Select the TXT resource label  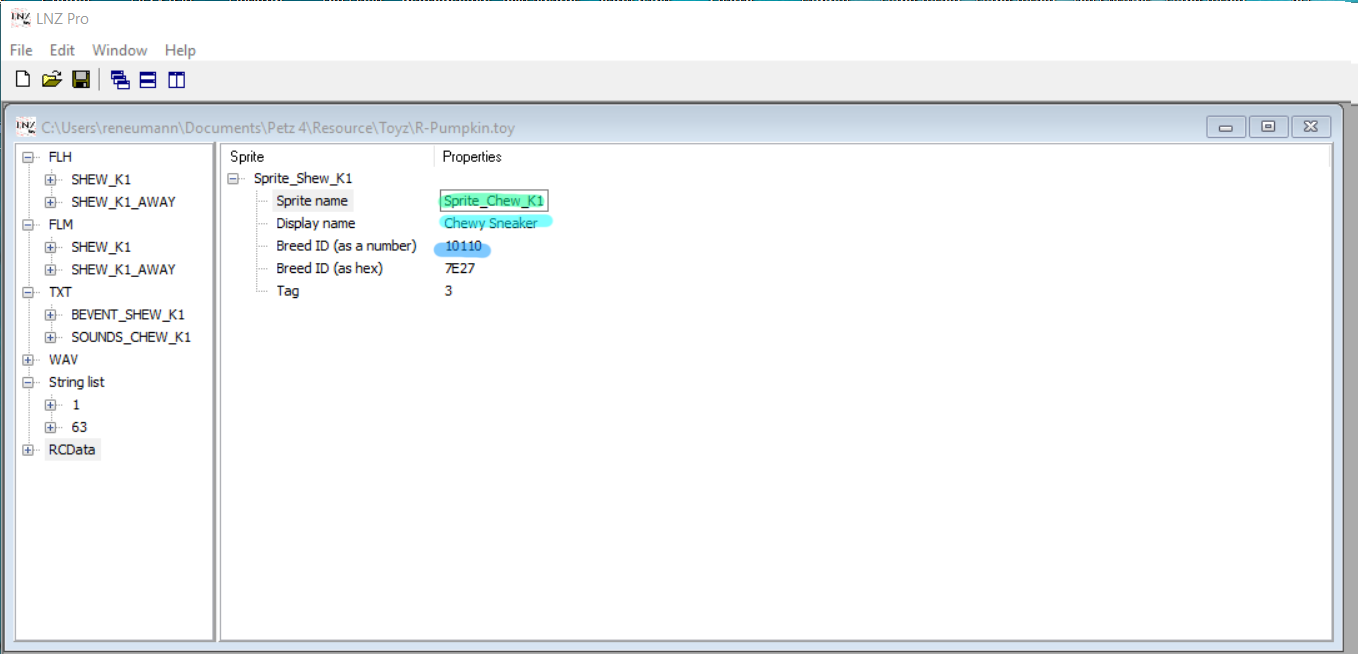(x=60, y=292)
